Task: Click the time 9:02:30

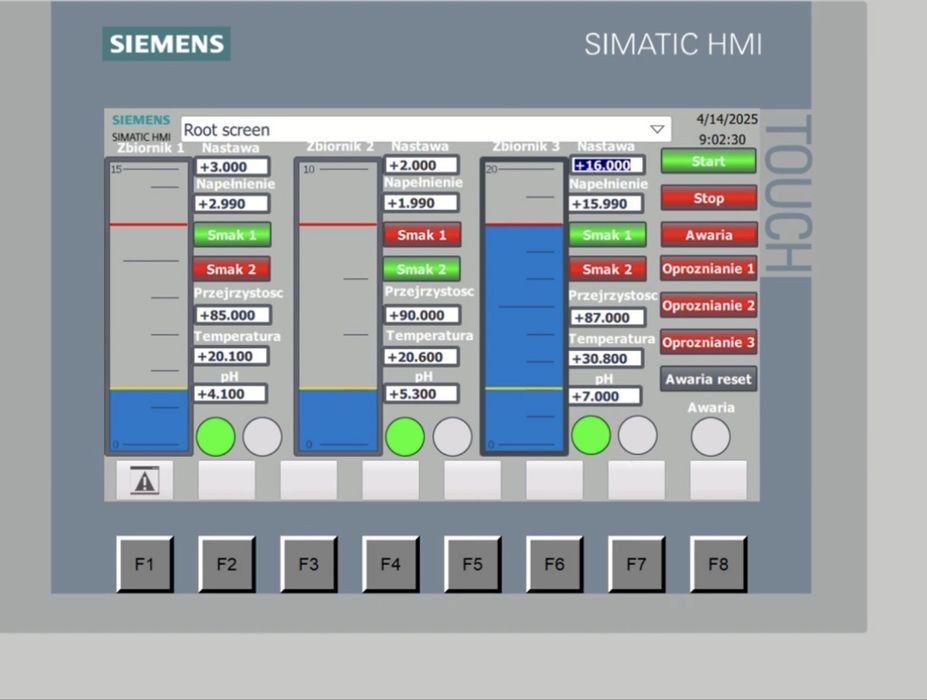Action: (722, 140)
